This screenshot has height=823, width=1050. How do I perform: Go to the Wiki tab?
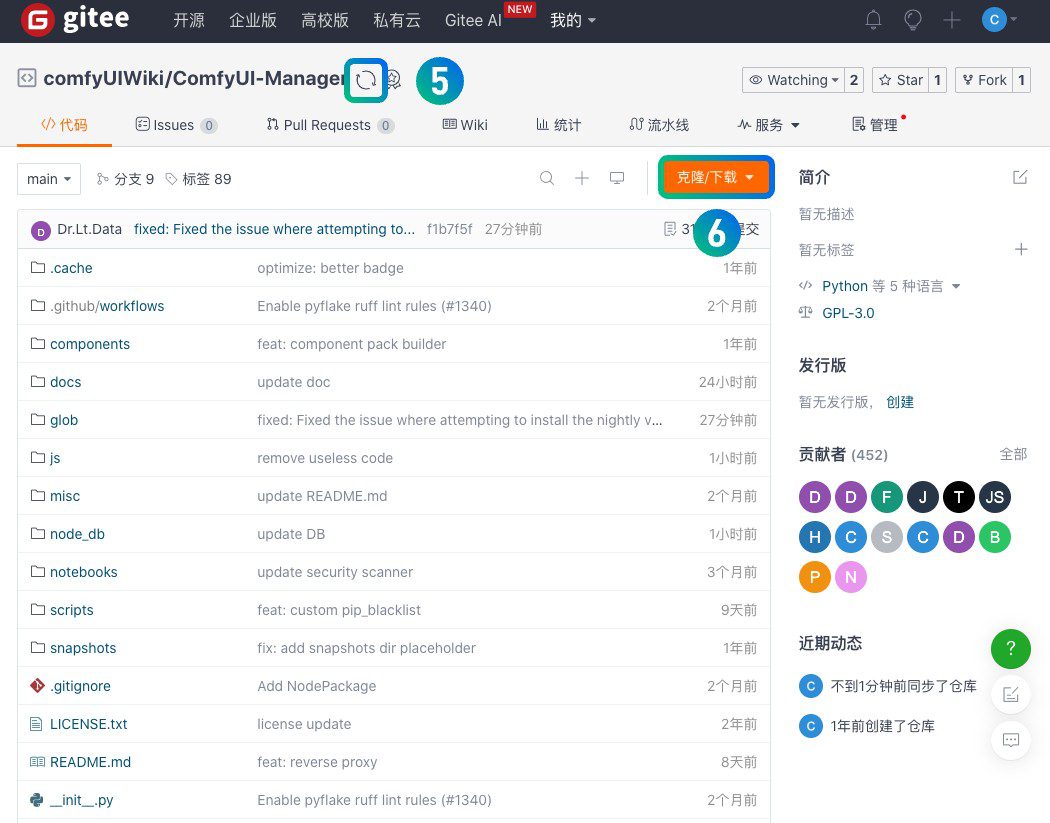click(465, 125)
